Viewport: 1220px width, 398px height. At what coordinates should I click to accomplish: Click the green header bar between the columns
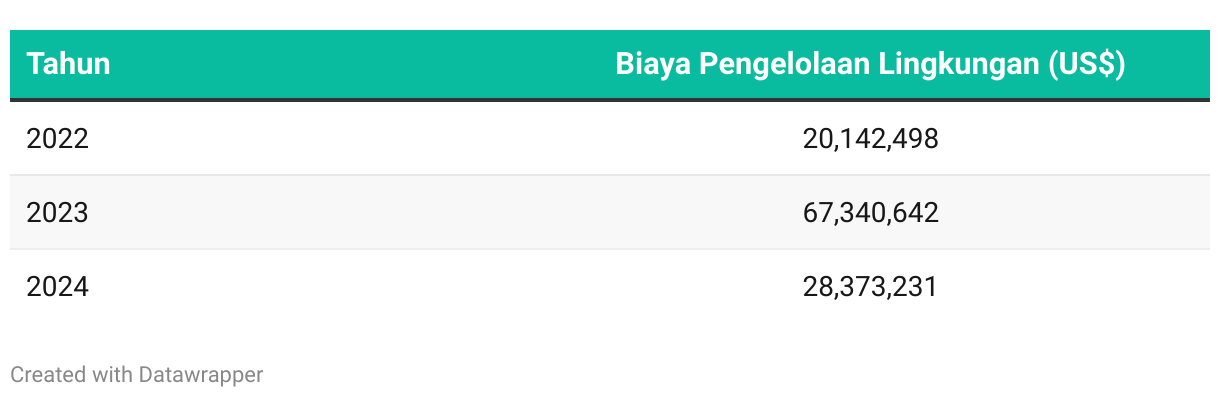360,64
